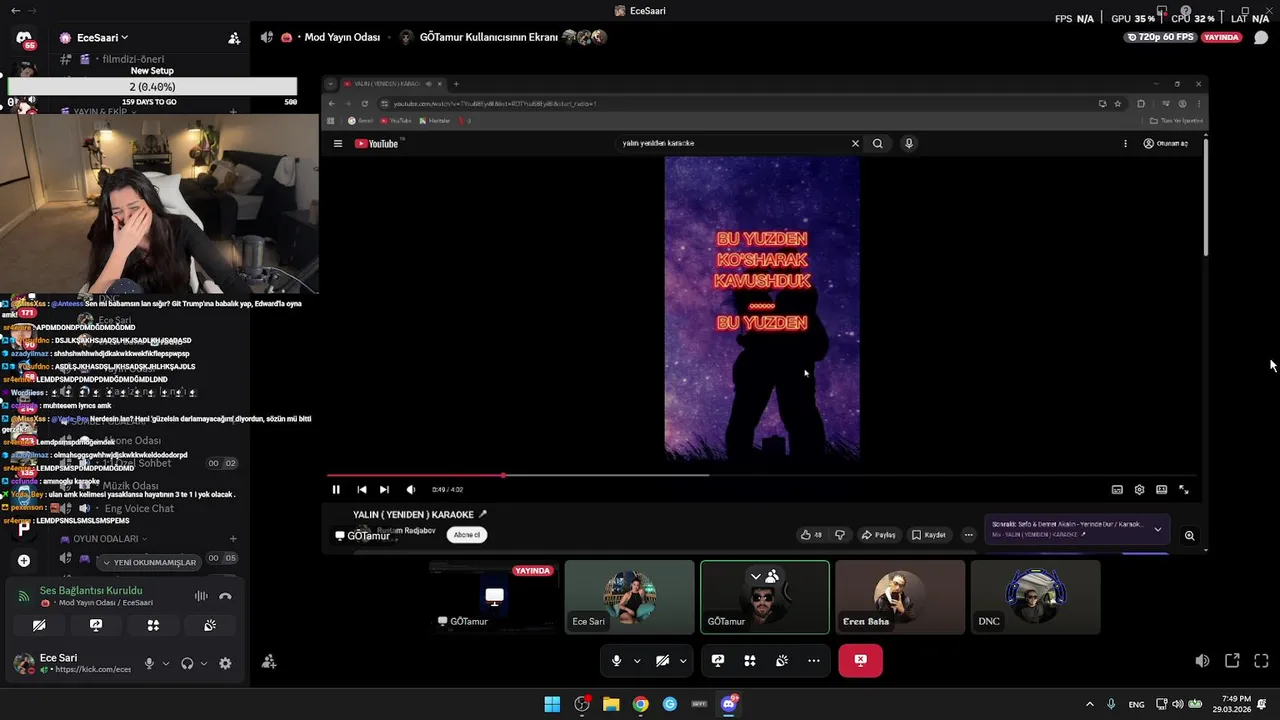Image resolution: width=1280 pixels, height=720 pixels.
Task: Expand input device options near microphone
Action: pyautogui.click(x=166, y=663)
